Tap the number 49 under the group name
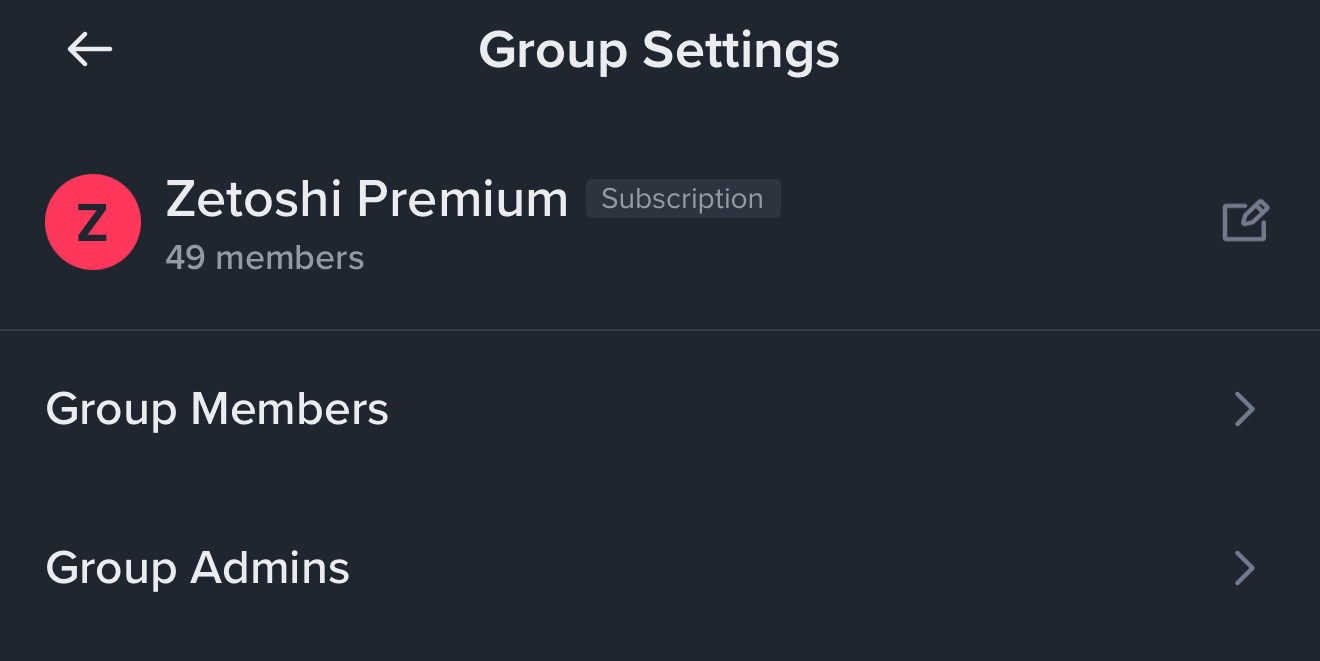The width and height of the screenshot is (1320, 661). [185, 258]
